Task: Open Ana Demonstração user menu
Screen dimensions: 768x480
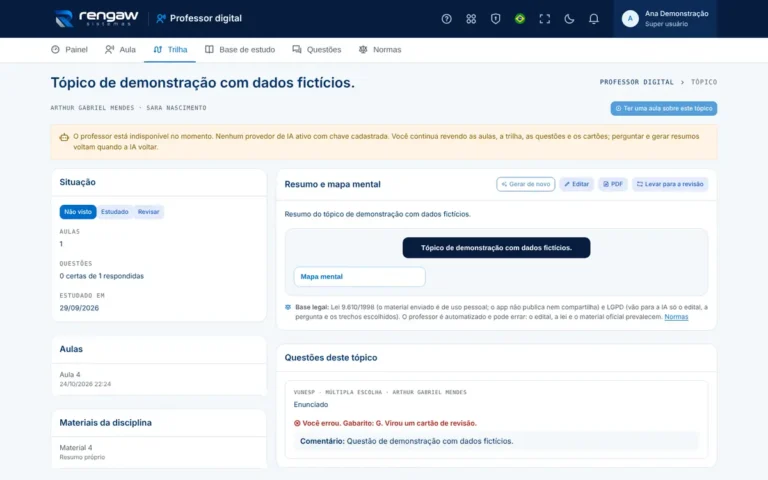Action: click(665, 19)
